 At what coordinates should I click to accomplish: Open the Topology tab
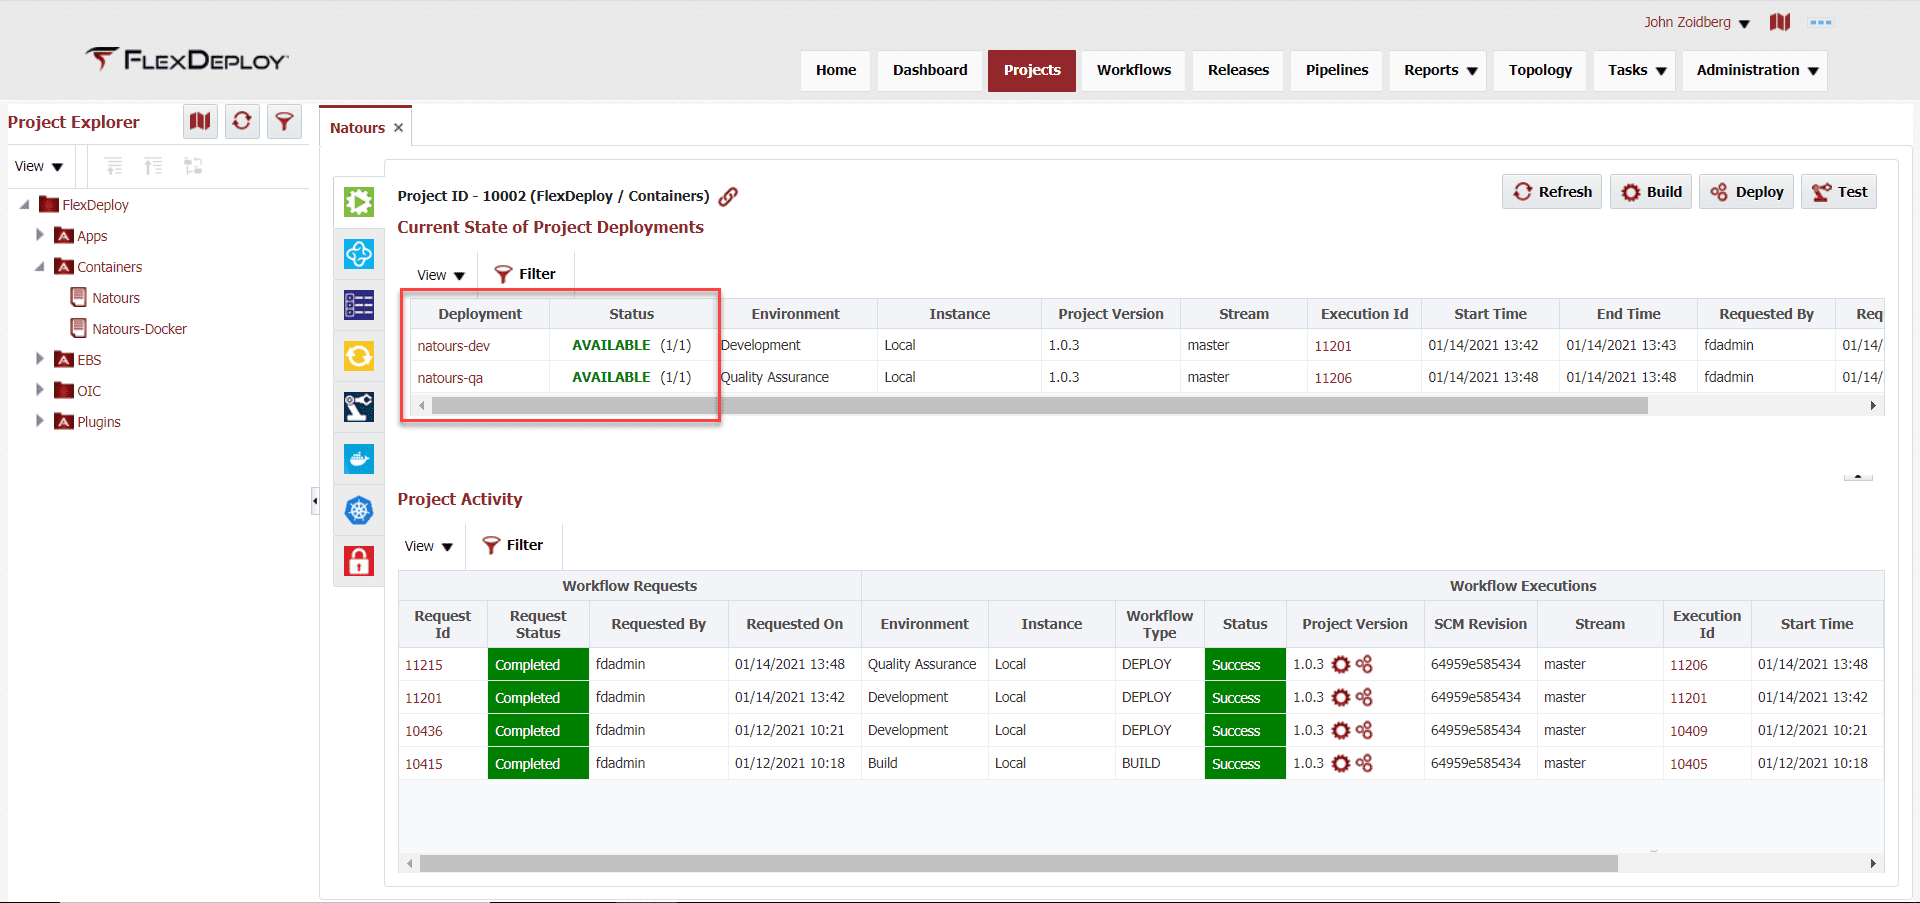(1540, 70)
